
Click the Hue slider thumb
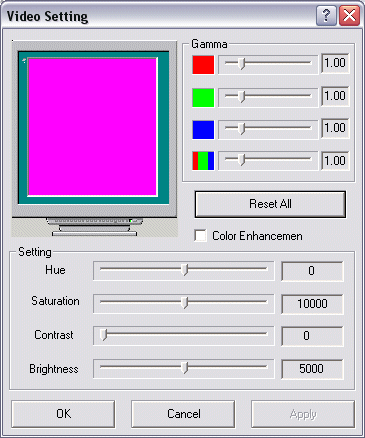[x=185, y=269]
